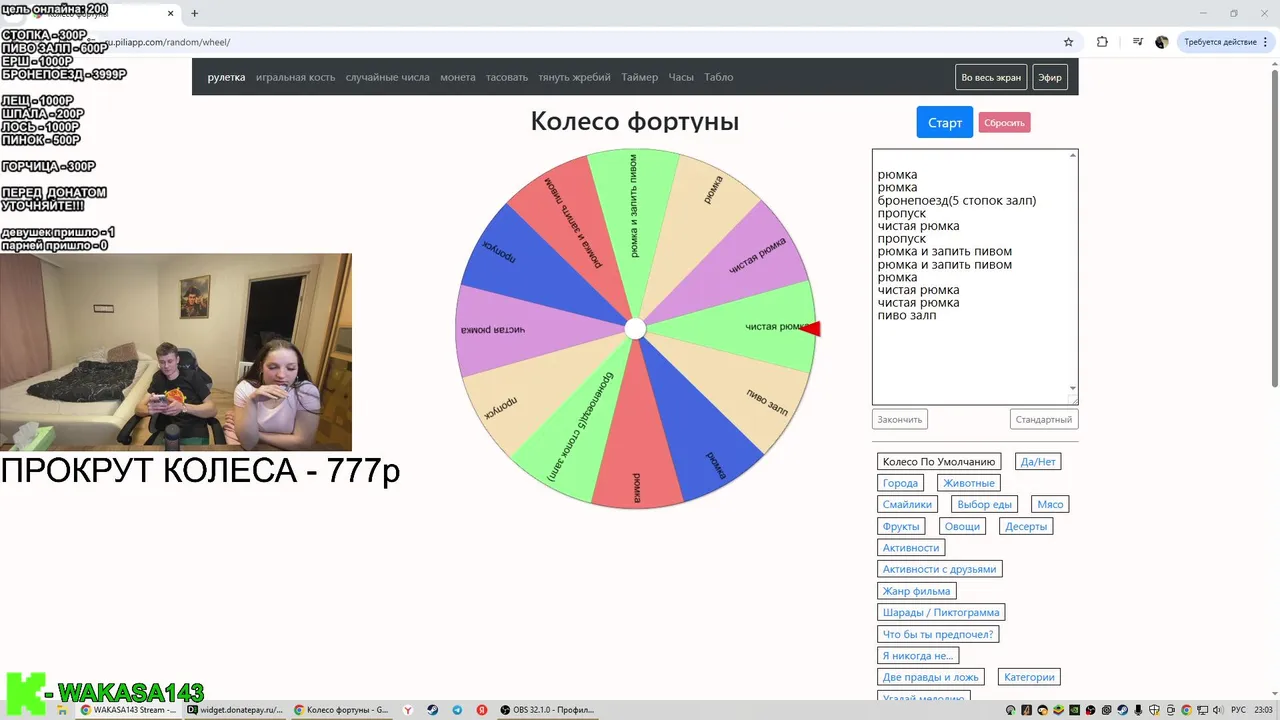The width and height of the screenshot is (1280, 720).
Task: Click the NVIDIA tray icon
Action: (x=1075, y=710)
